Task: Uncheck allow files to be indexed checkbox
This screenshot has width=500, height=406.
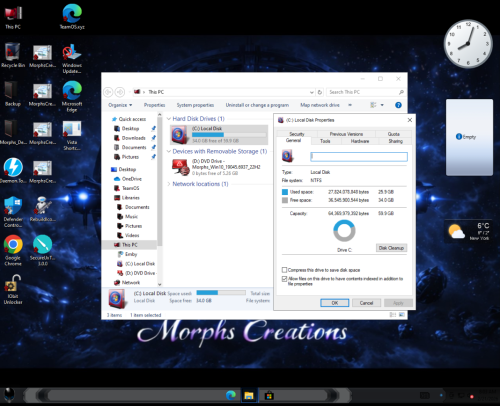Action: click(x=284, y=278)
